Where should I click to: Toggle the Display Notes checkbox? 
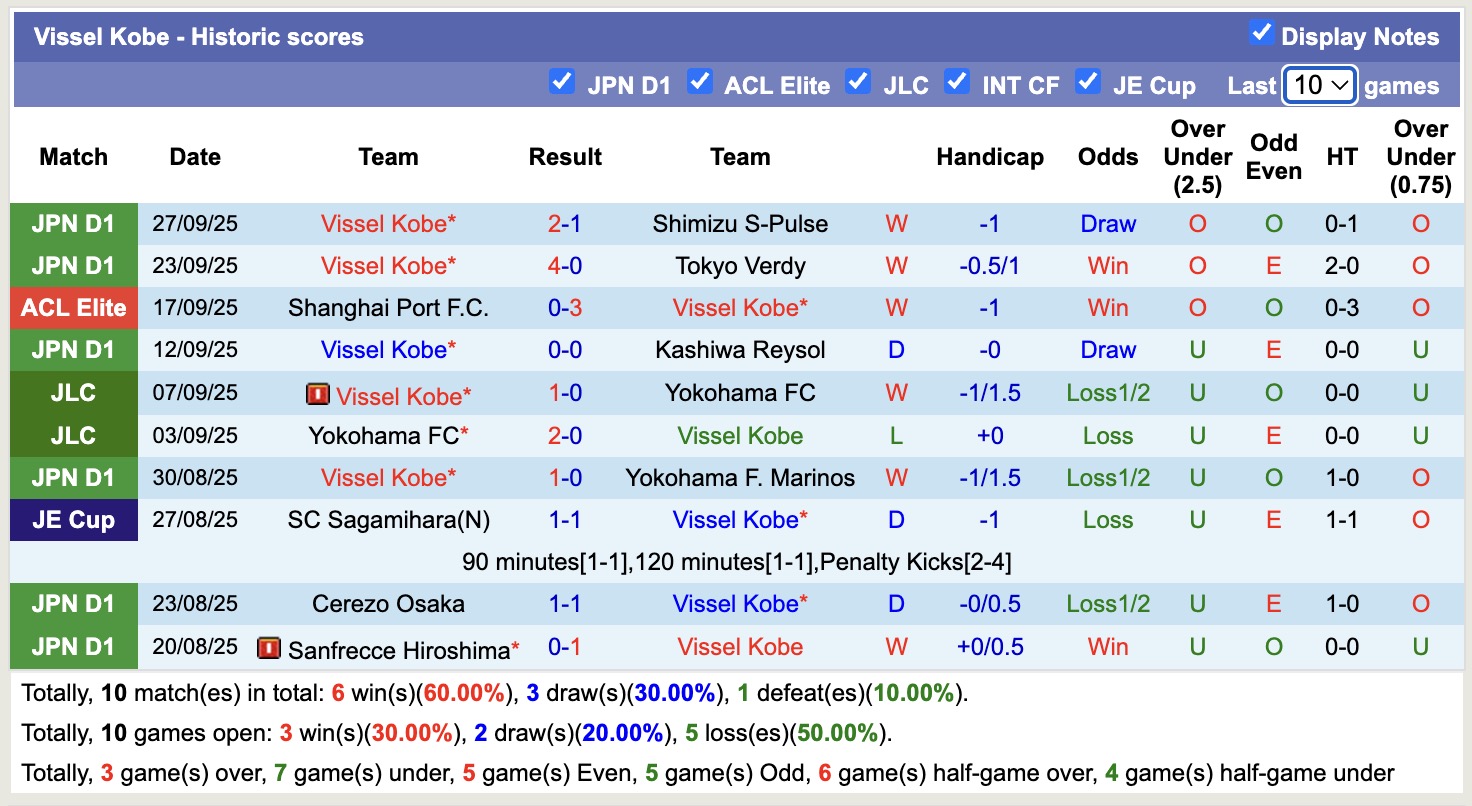coord(1263,32)
